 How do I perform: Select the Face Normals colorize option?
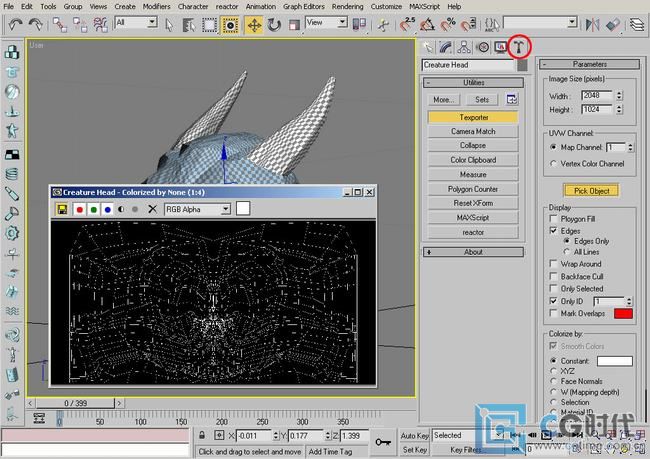click(x=553, y=381)
